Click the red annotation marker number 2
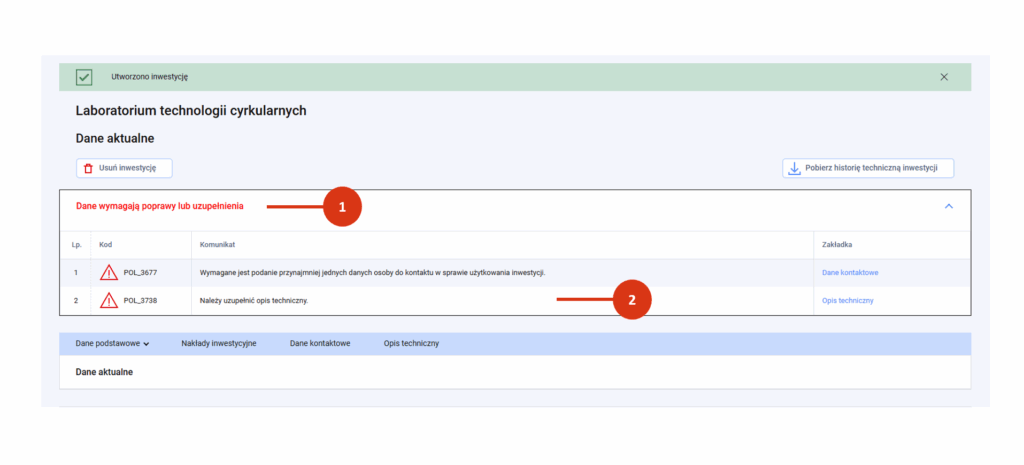The image size is (1024, 465). tap(632, 300)
